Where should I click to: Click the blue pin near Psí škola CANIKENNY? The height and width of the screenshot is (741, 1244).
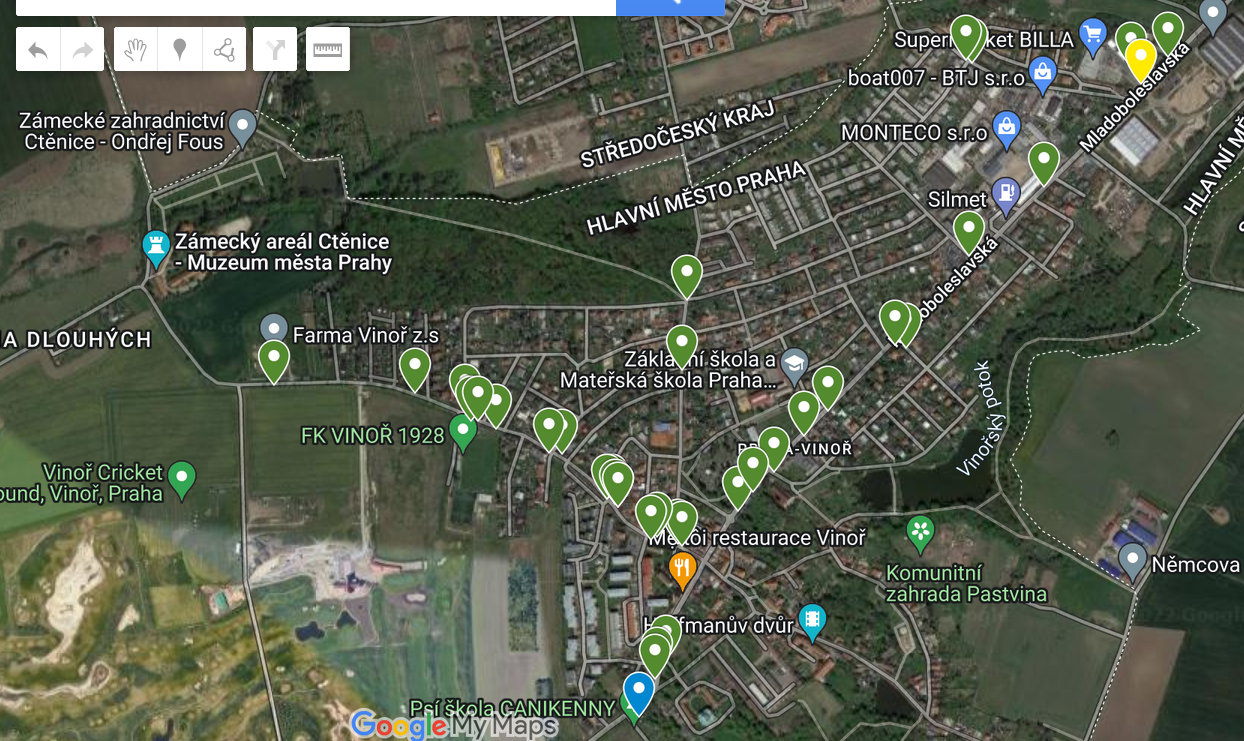coord(638,693)
